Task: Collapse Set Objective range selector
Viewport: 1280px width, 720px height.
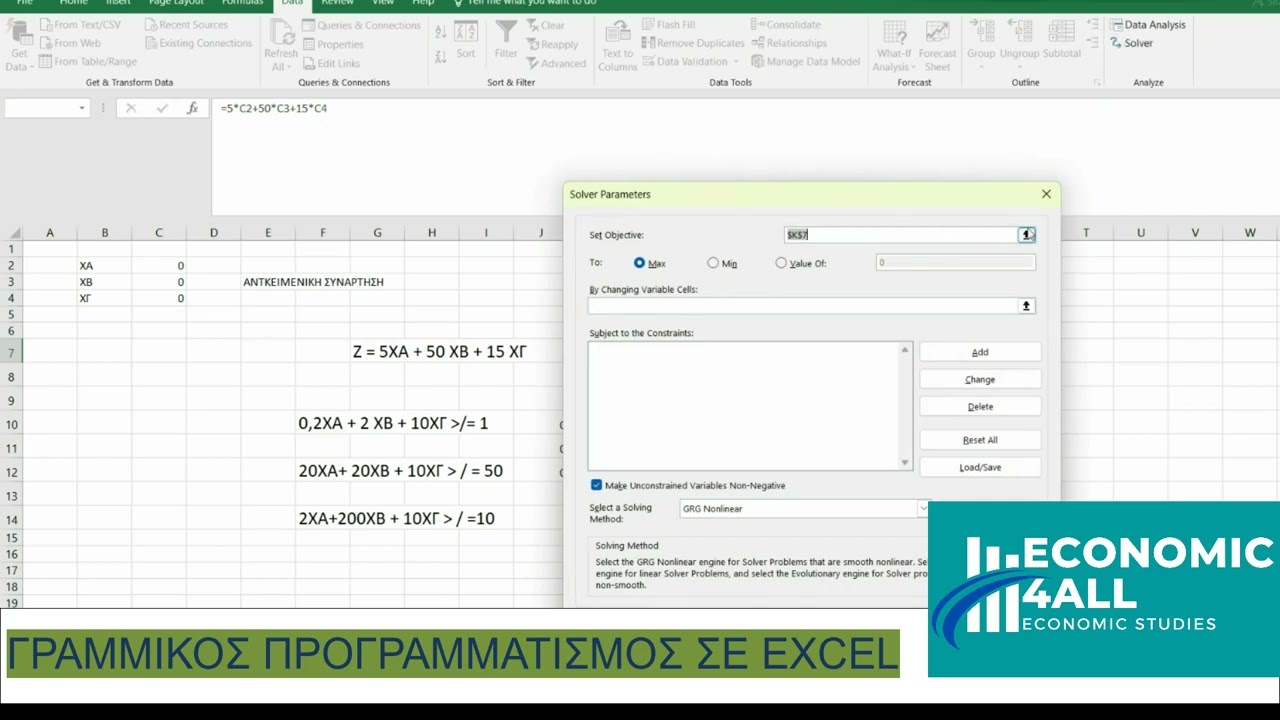Action: coord(1026,235)
